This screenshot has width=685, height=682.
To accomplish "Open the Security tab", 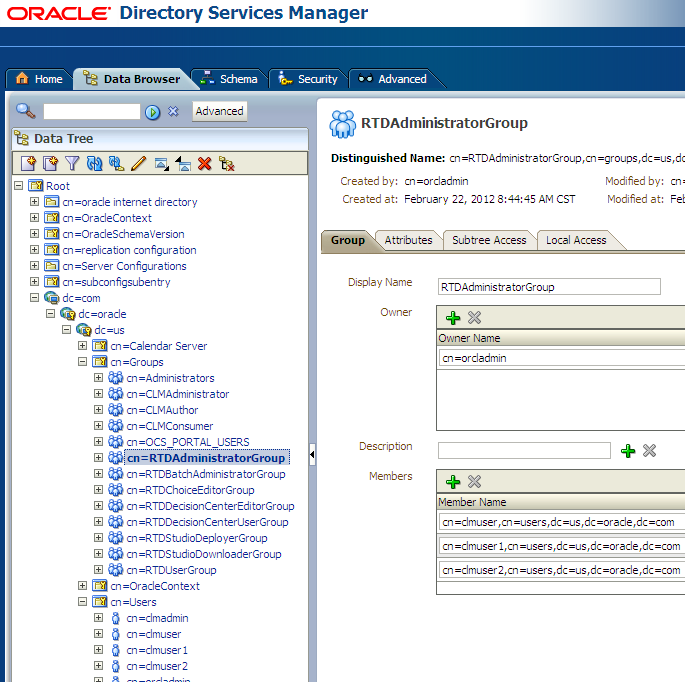I will [x=308, y=79].
